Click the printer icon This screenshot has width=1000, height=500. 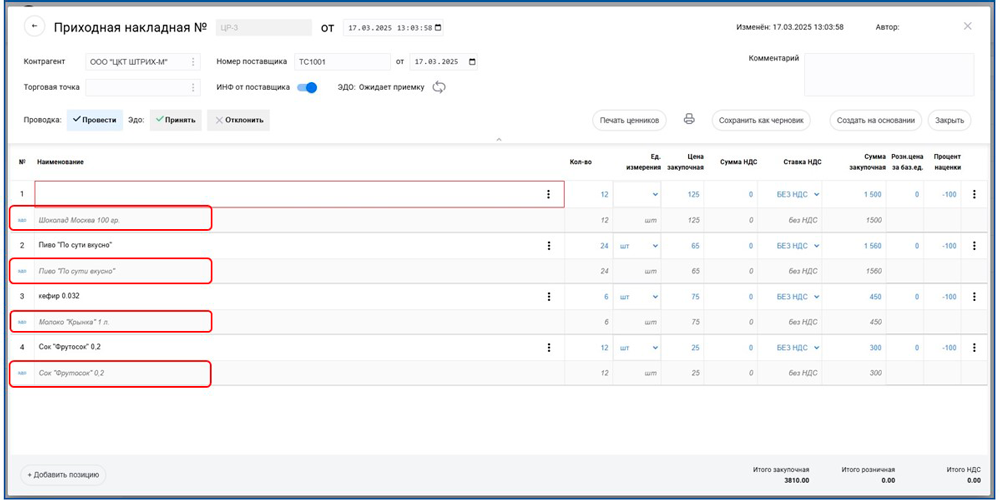pos(689,120)
